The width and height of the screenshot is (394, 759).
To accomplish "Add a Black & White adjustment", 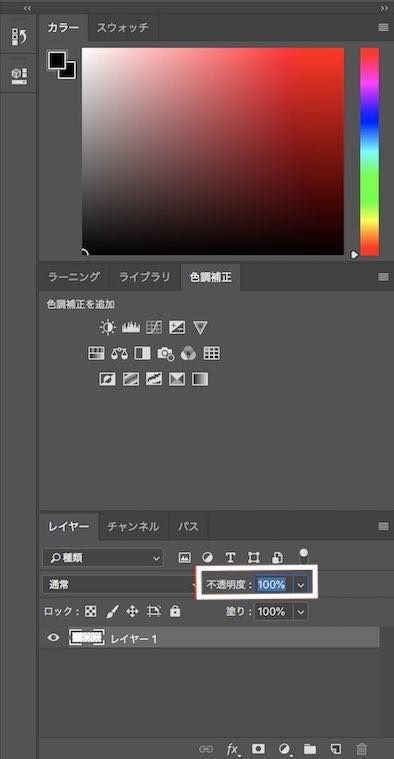I will click(142, 353).
